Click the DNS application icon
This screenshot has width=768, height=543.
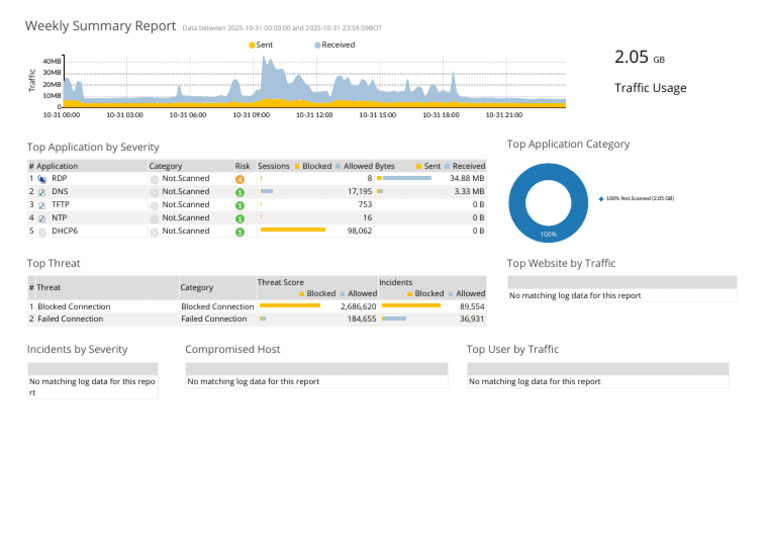(42, 192)
